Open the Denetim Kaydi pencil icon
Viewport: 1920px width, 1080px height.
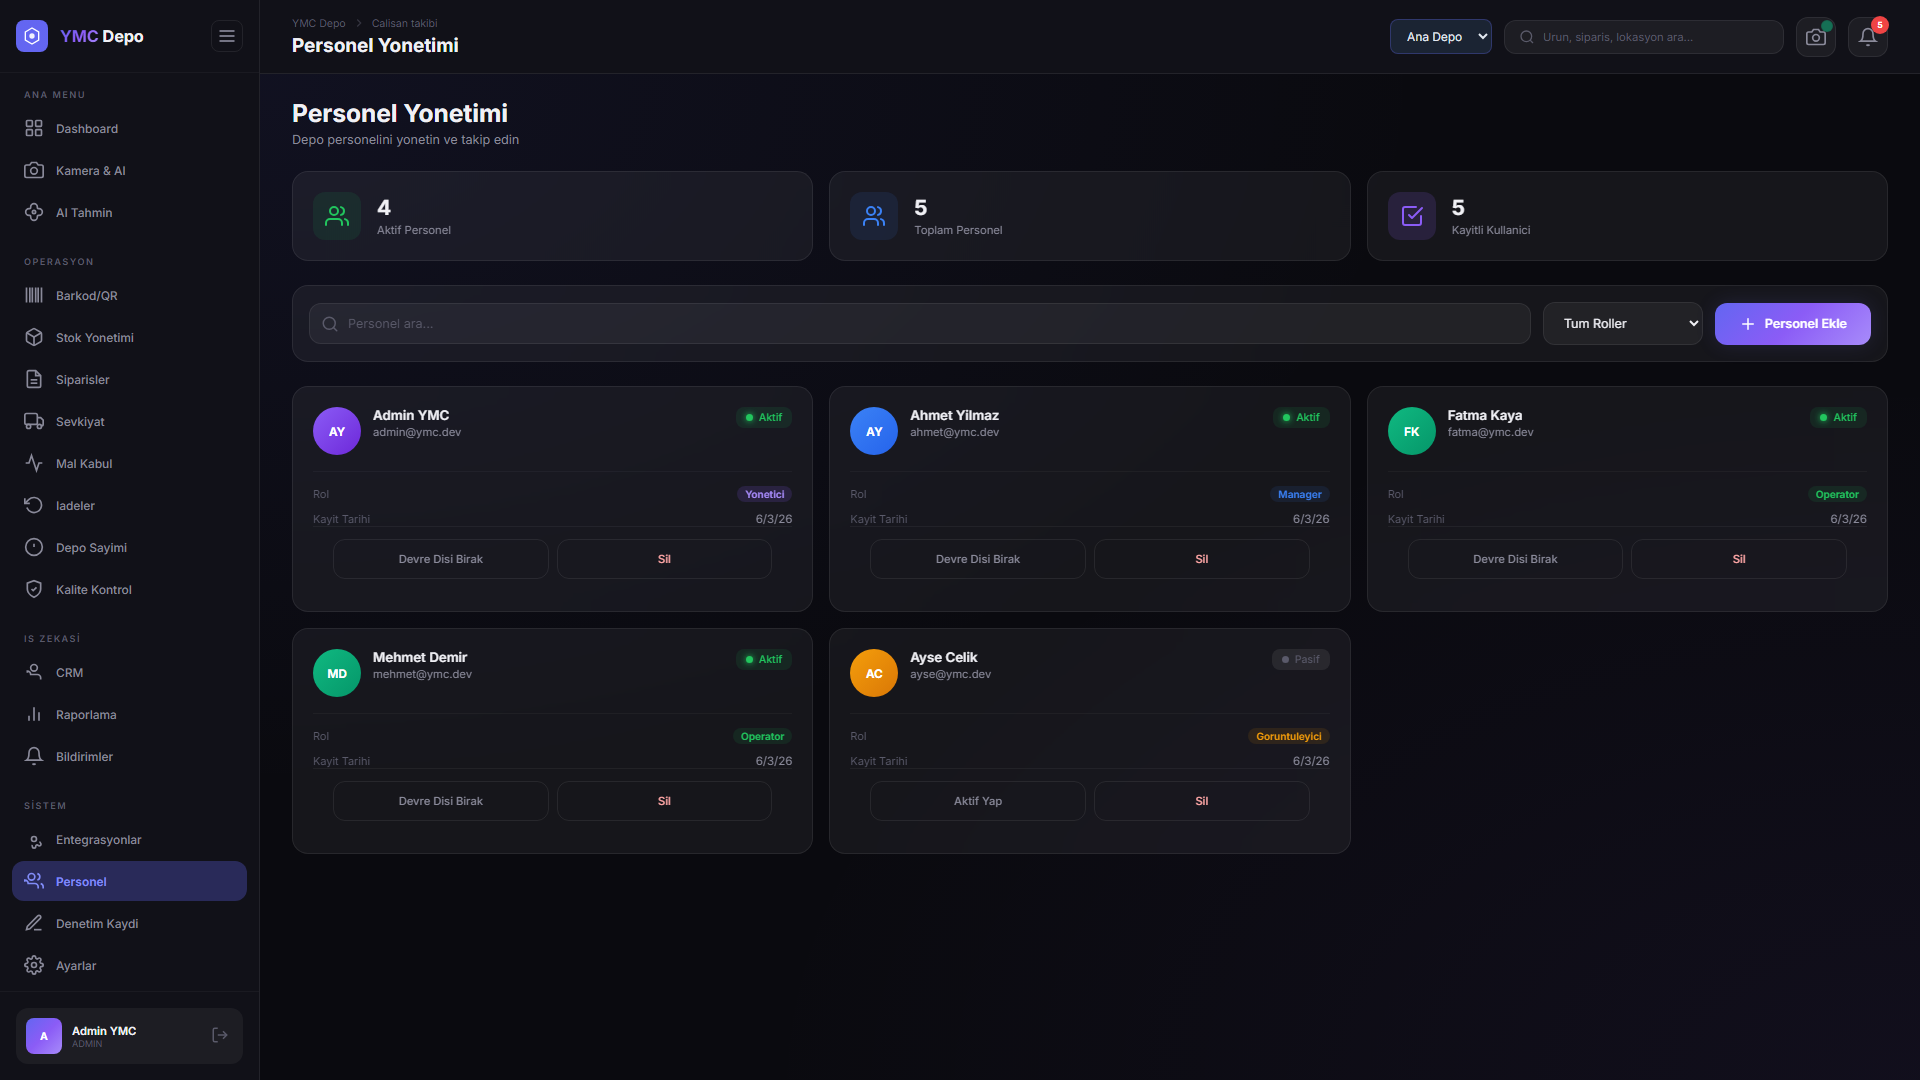[34, 924]
